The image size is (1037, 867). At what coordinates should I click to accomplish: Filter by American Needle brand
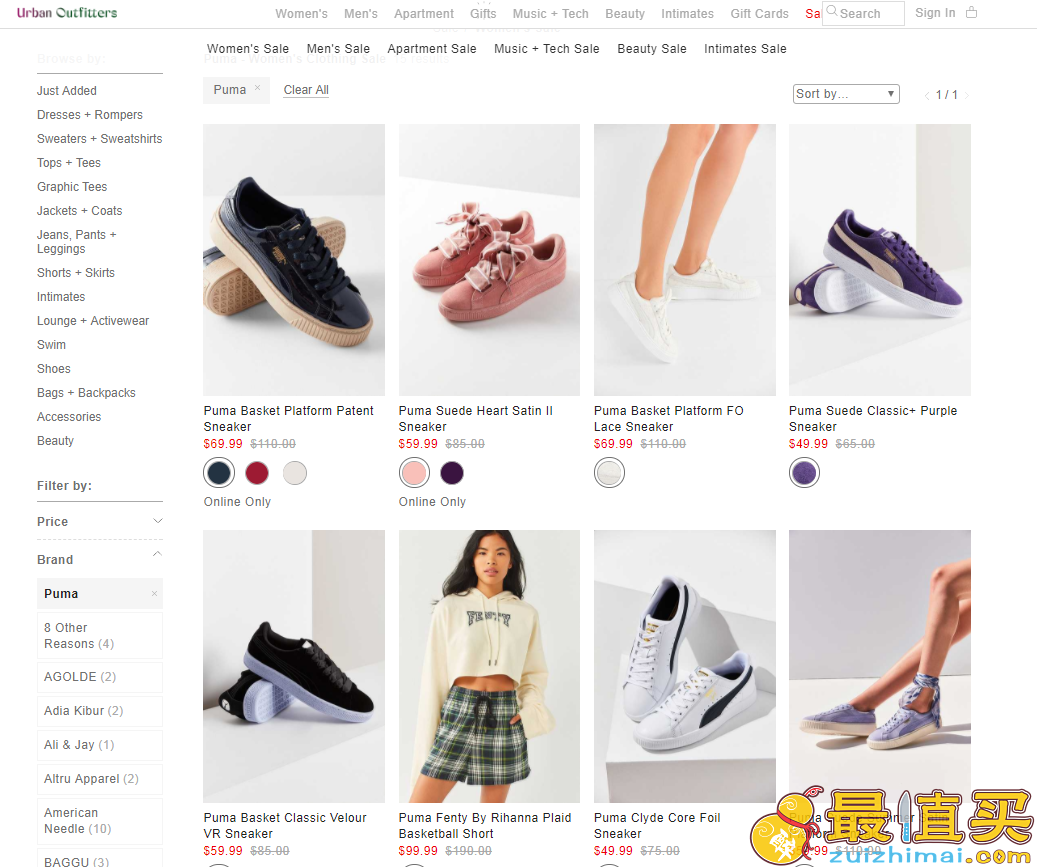pos(100,821)
